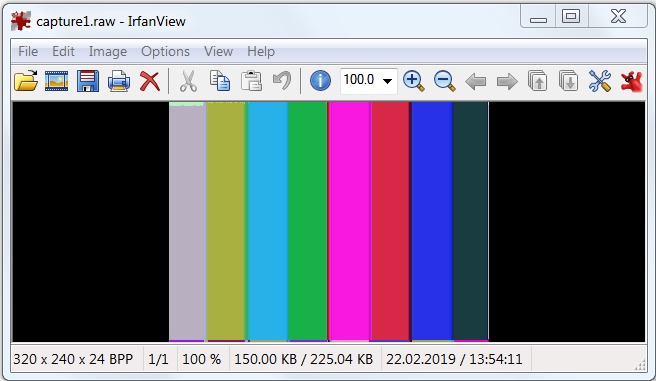Click status text "150.00 KB / 225.04 KB"
Screen dimensions: 656x381
[x=303, y=359]
